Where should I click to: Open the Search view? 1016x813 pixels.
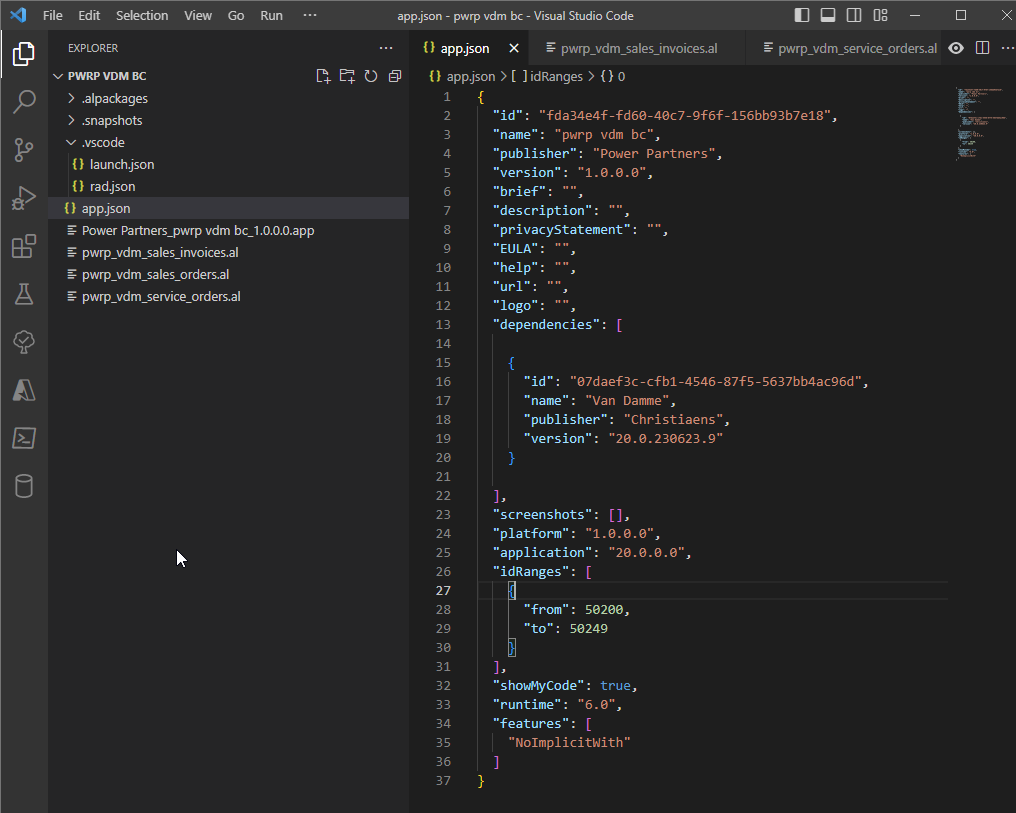coord(24,102)
